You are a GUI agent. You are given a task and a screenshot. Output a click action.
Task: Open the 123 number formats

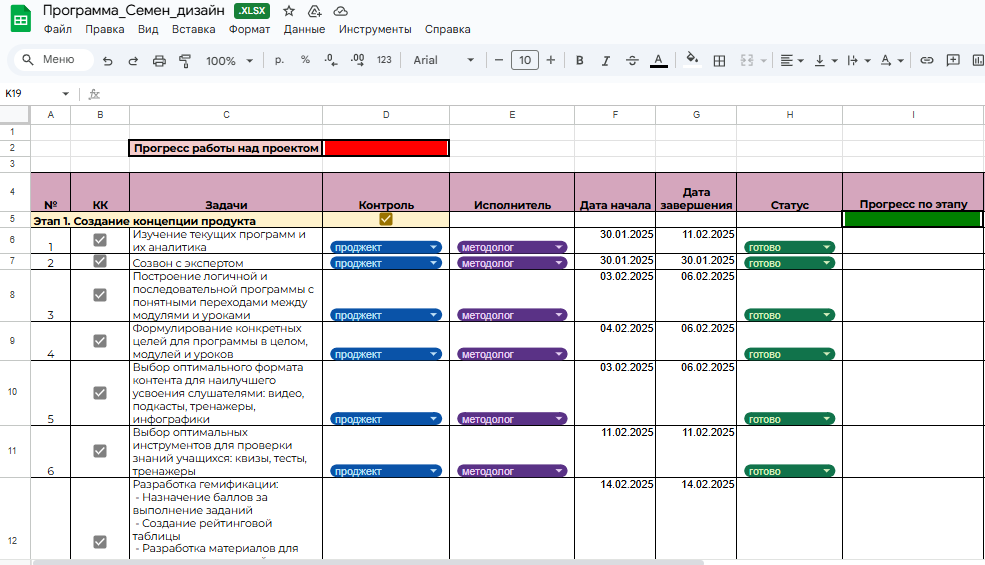click(x=384, y=60)
